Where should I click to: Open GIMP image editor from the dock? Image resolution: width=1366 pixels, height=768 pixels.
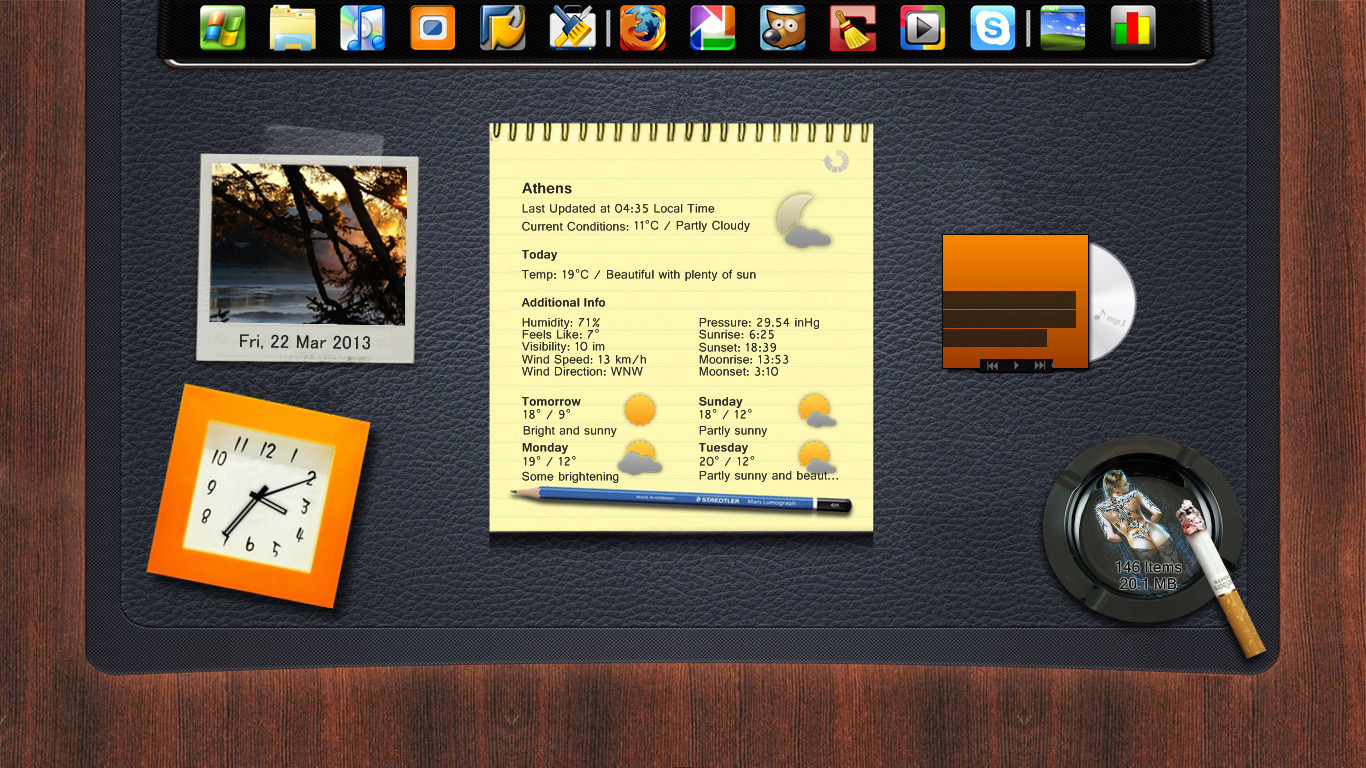pyautogui.click(x=783, y=29)
